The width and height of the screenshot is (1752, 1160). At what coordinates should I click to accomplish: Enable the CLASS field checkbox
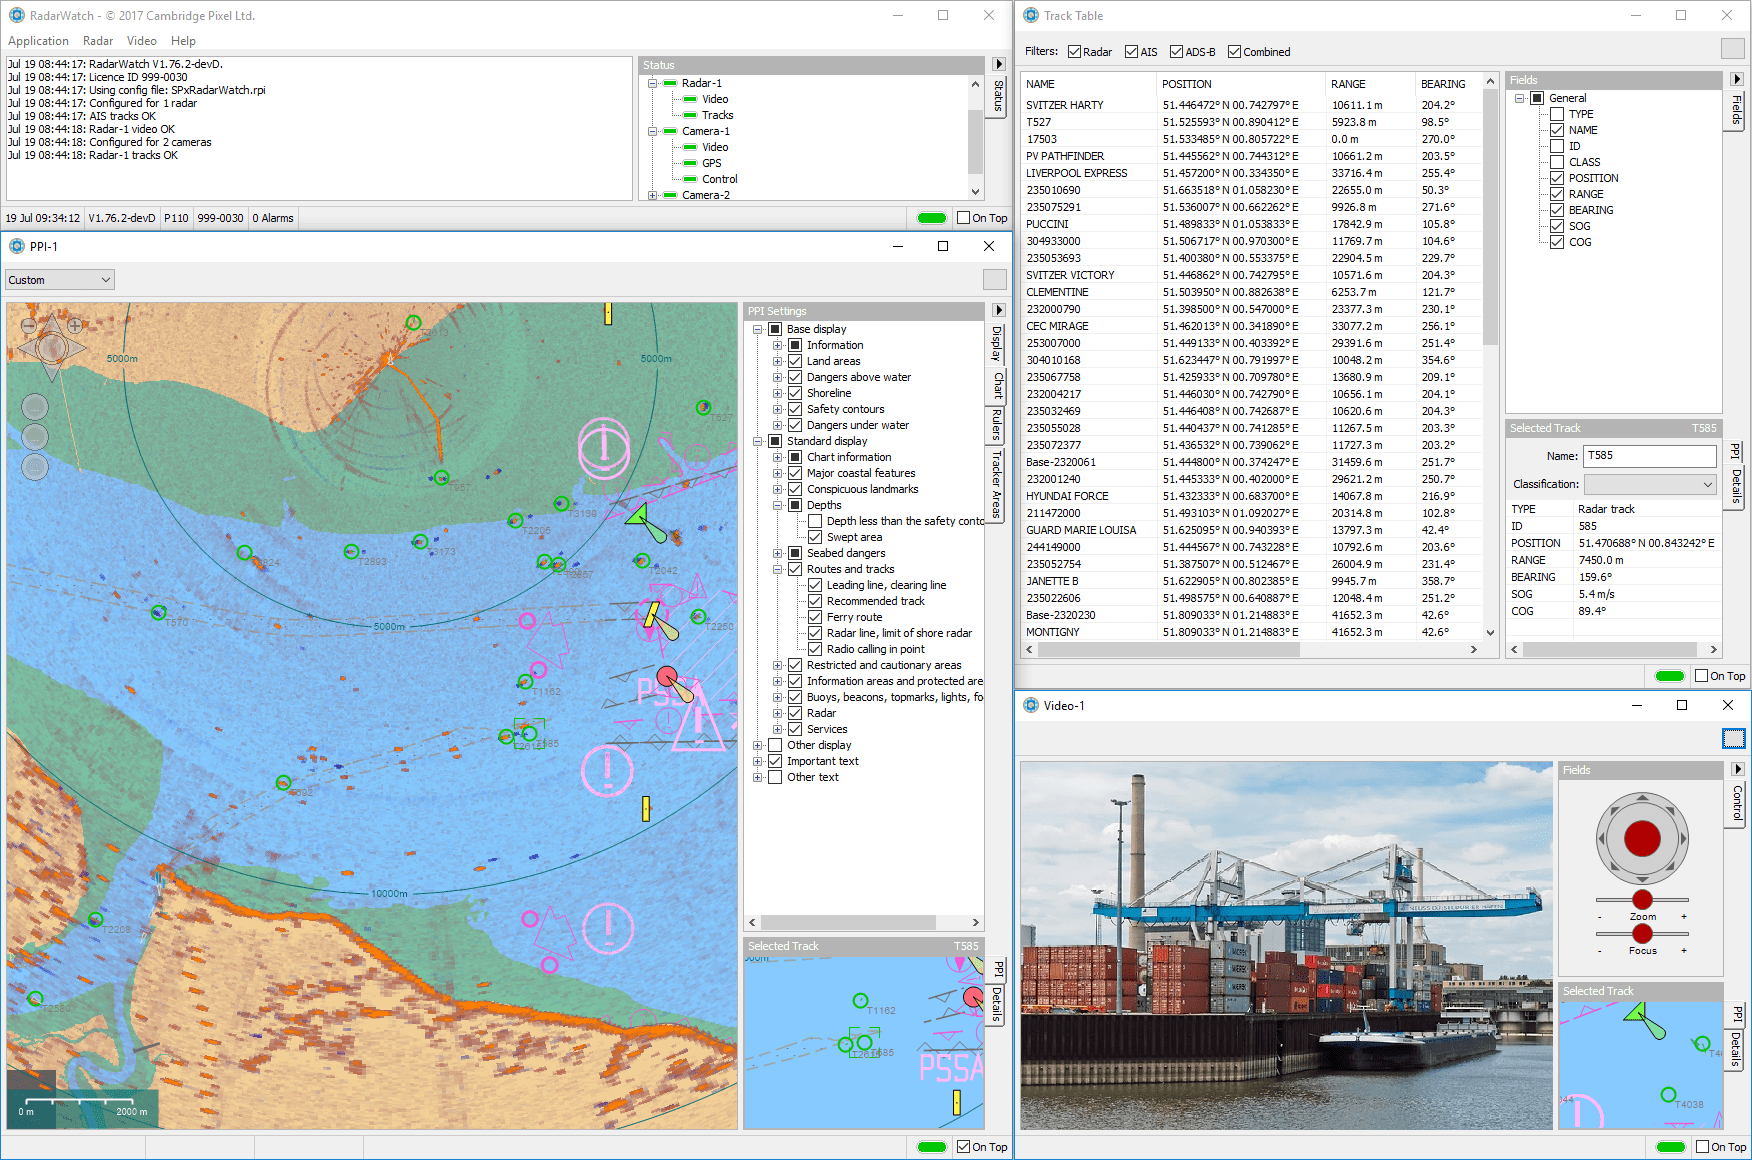[1557, 162]
